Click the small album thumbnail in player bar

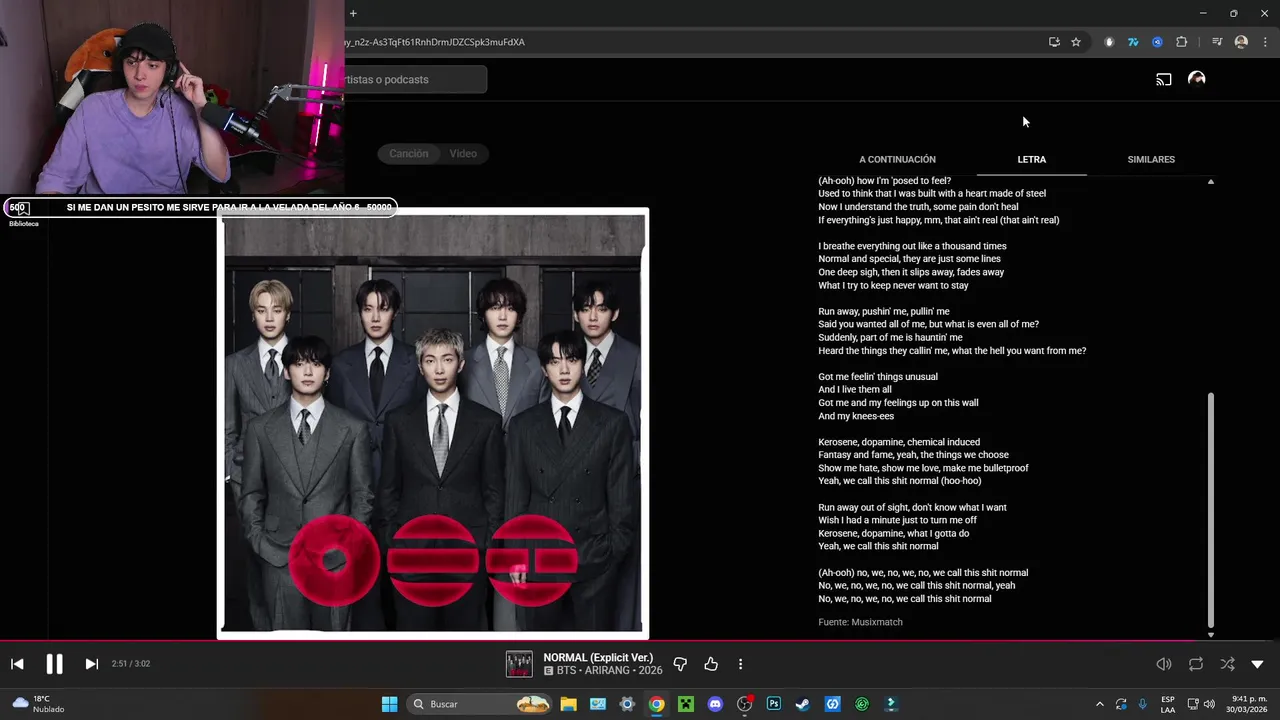519,664
